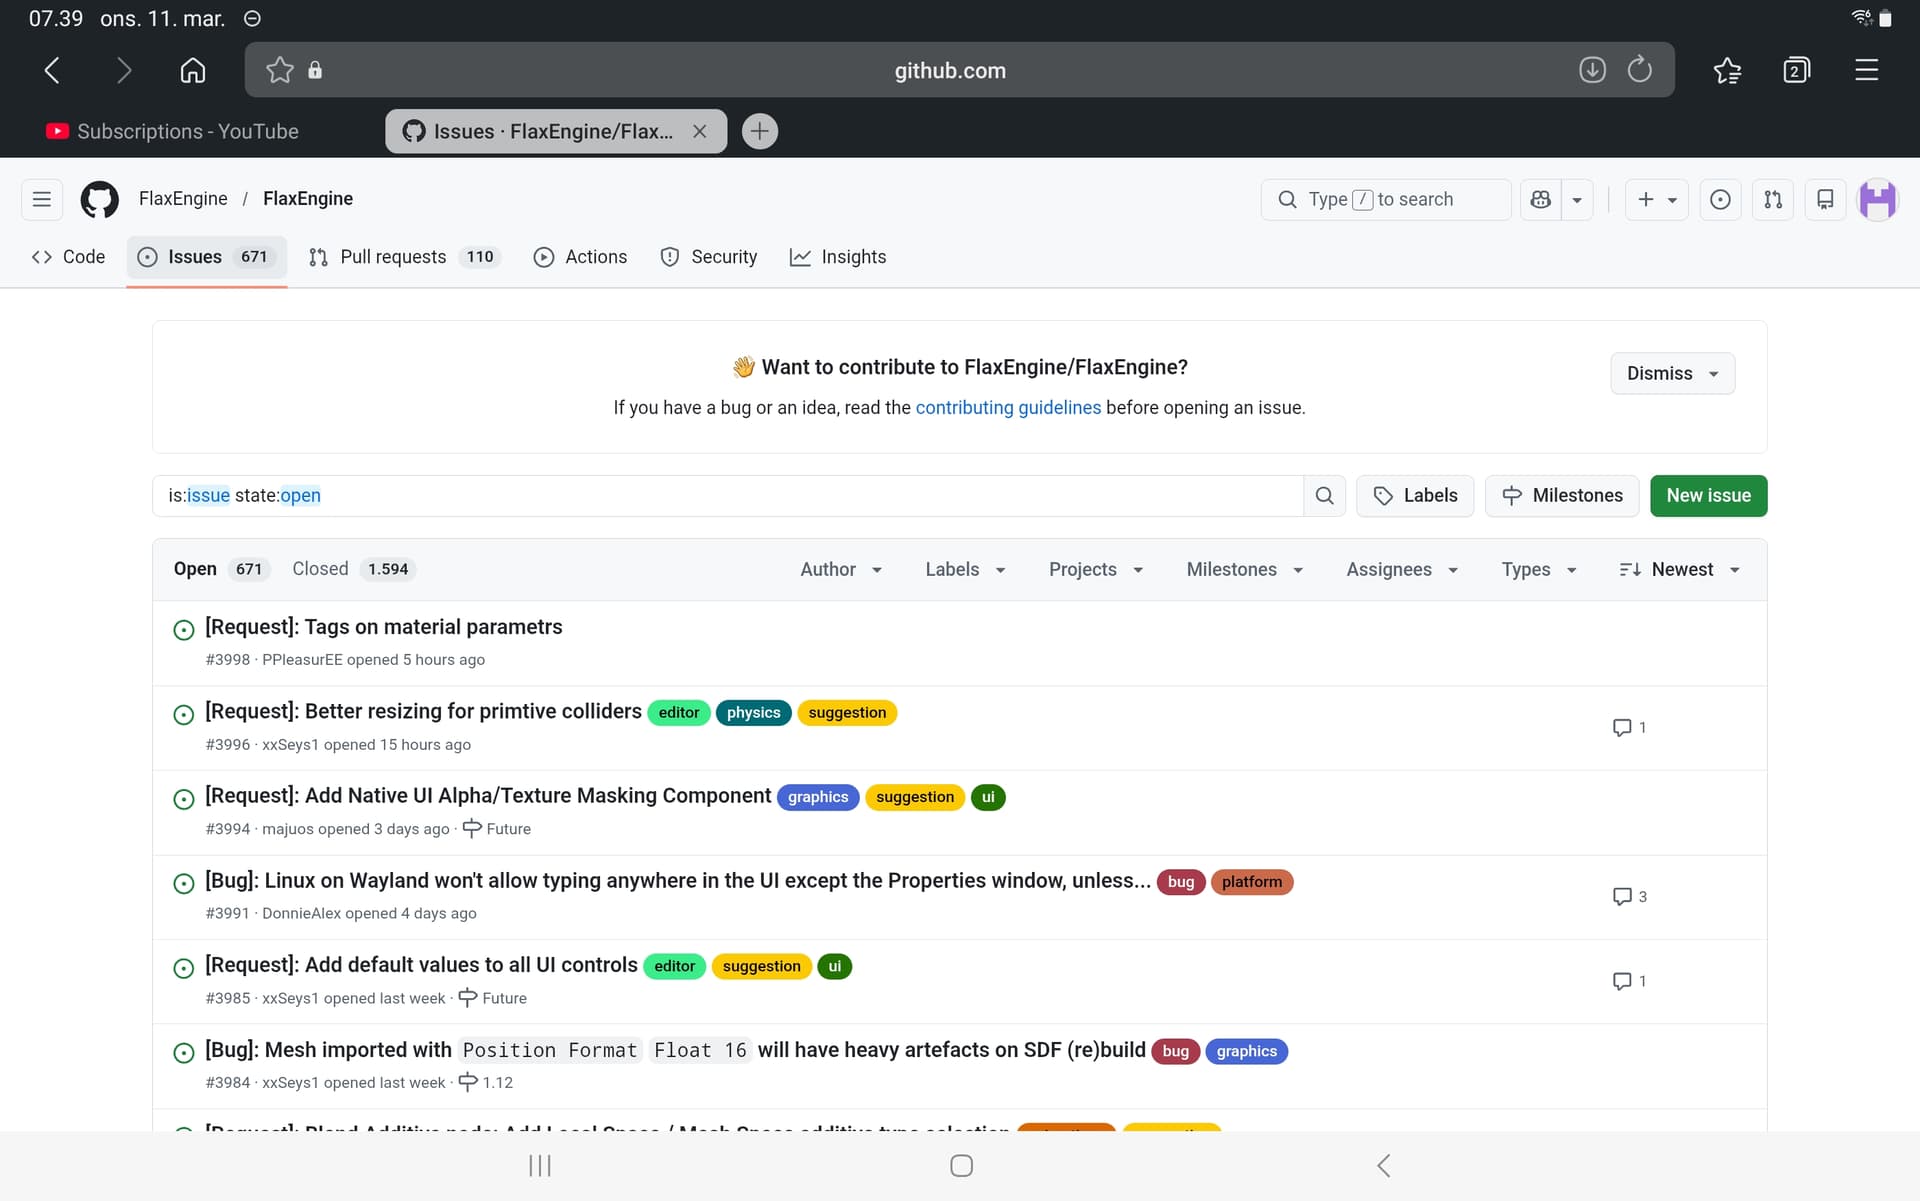This screenshot has height=1201, width=1920.
Task: Expand the Author filter dropdown
Action: (840, 569)
